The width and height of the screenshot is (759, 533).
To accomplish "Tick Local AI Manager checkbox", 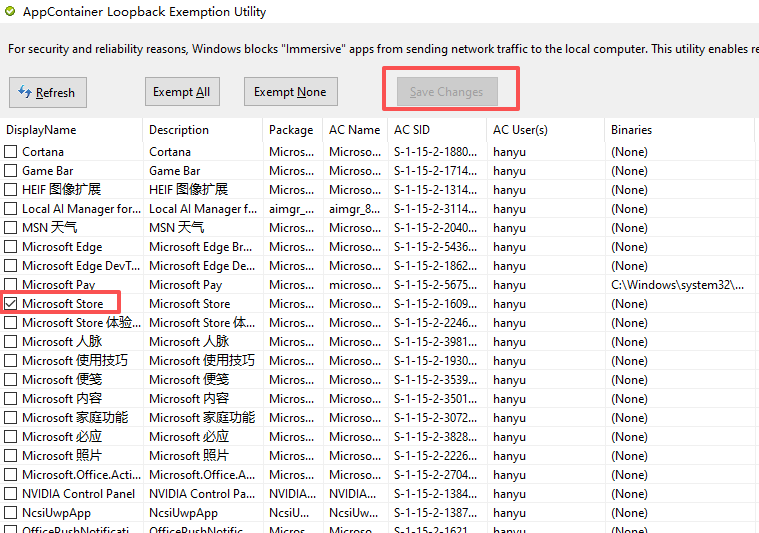I will 10,209.
